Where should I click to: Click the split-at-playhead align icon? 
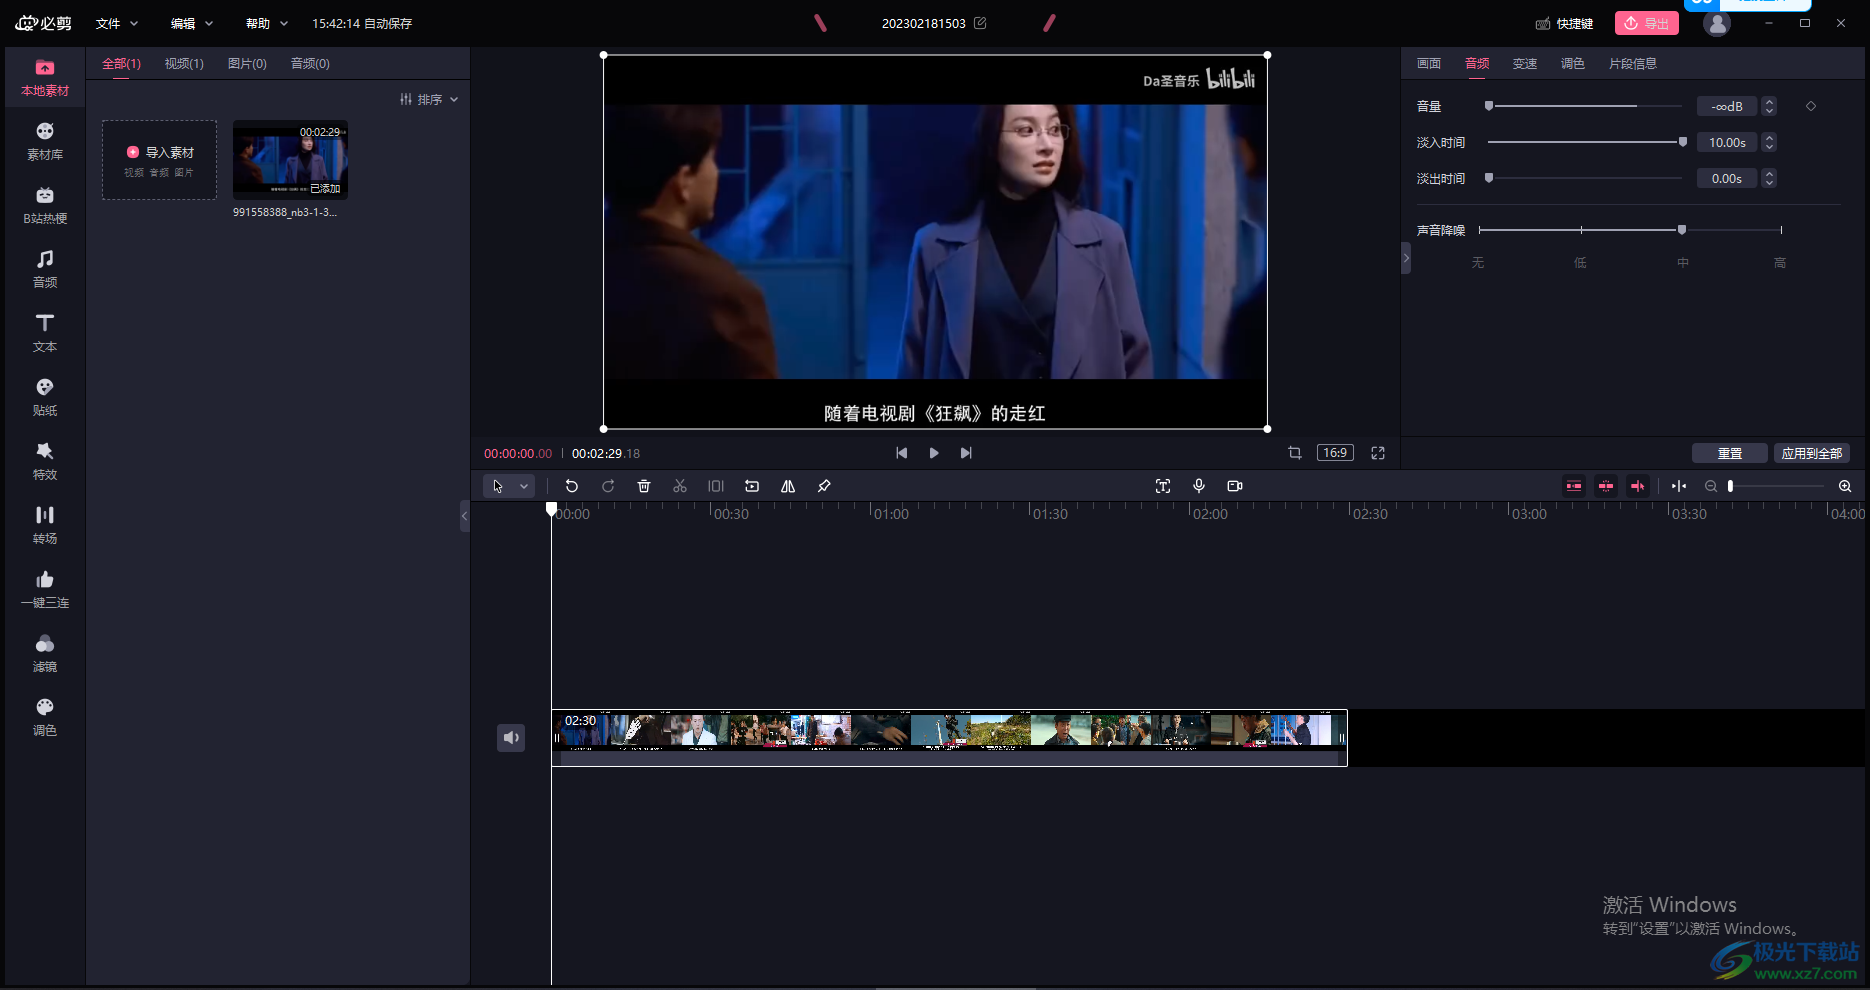click(1679, 486)
